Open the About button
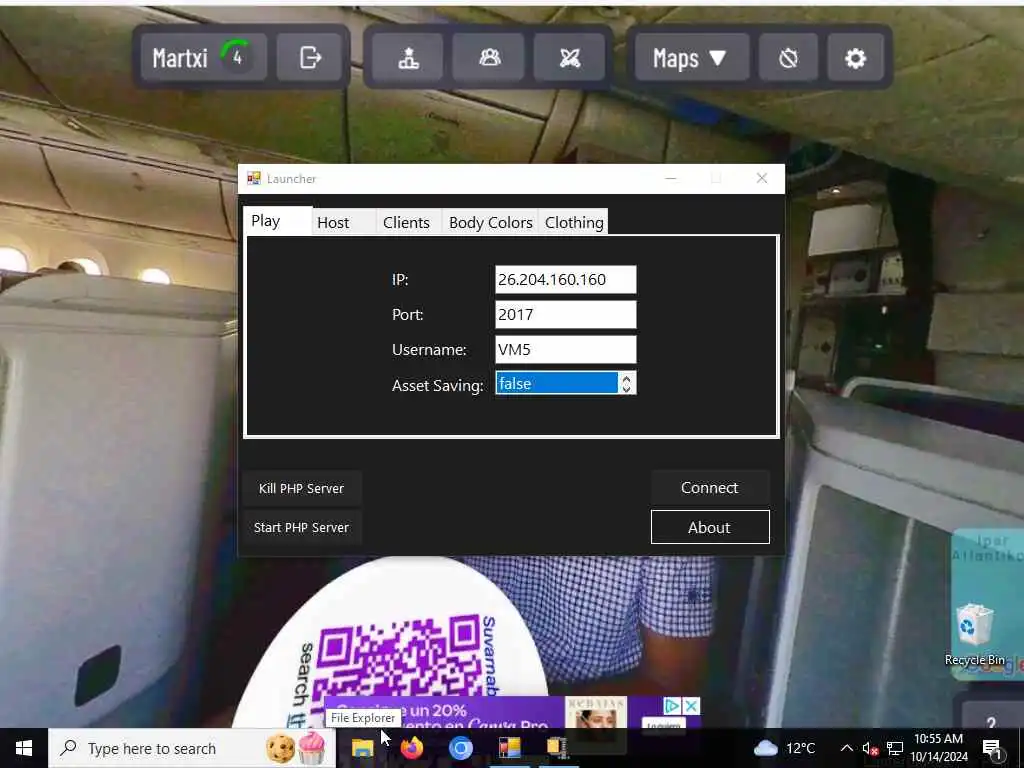This screenshot has height=768, width=1024. tap(710, 527)
